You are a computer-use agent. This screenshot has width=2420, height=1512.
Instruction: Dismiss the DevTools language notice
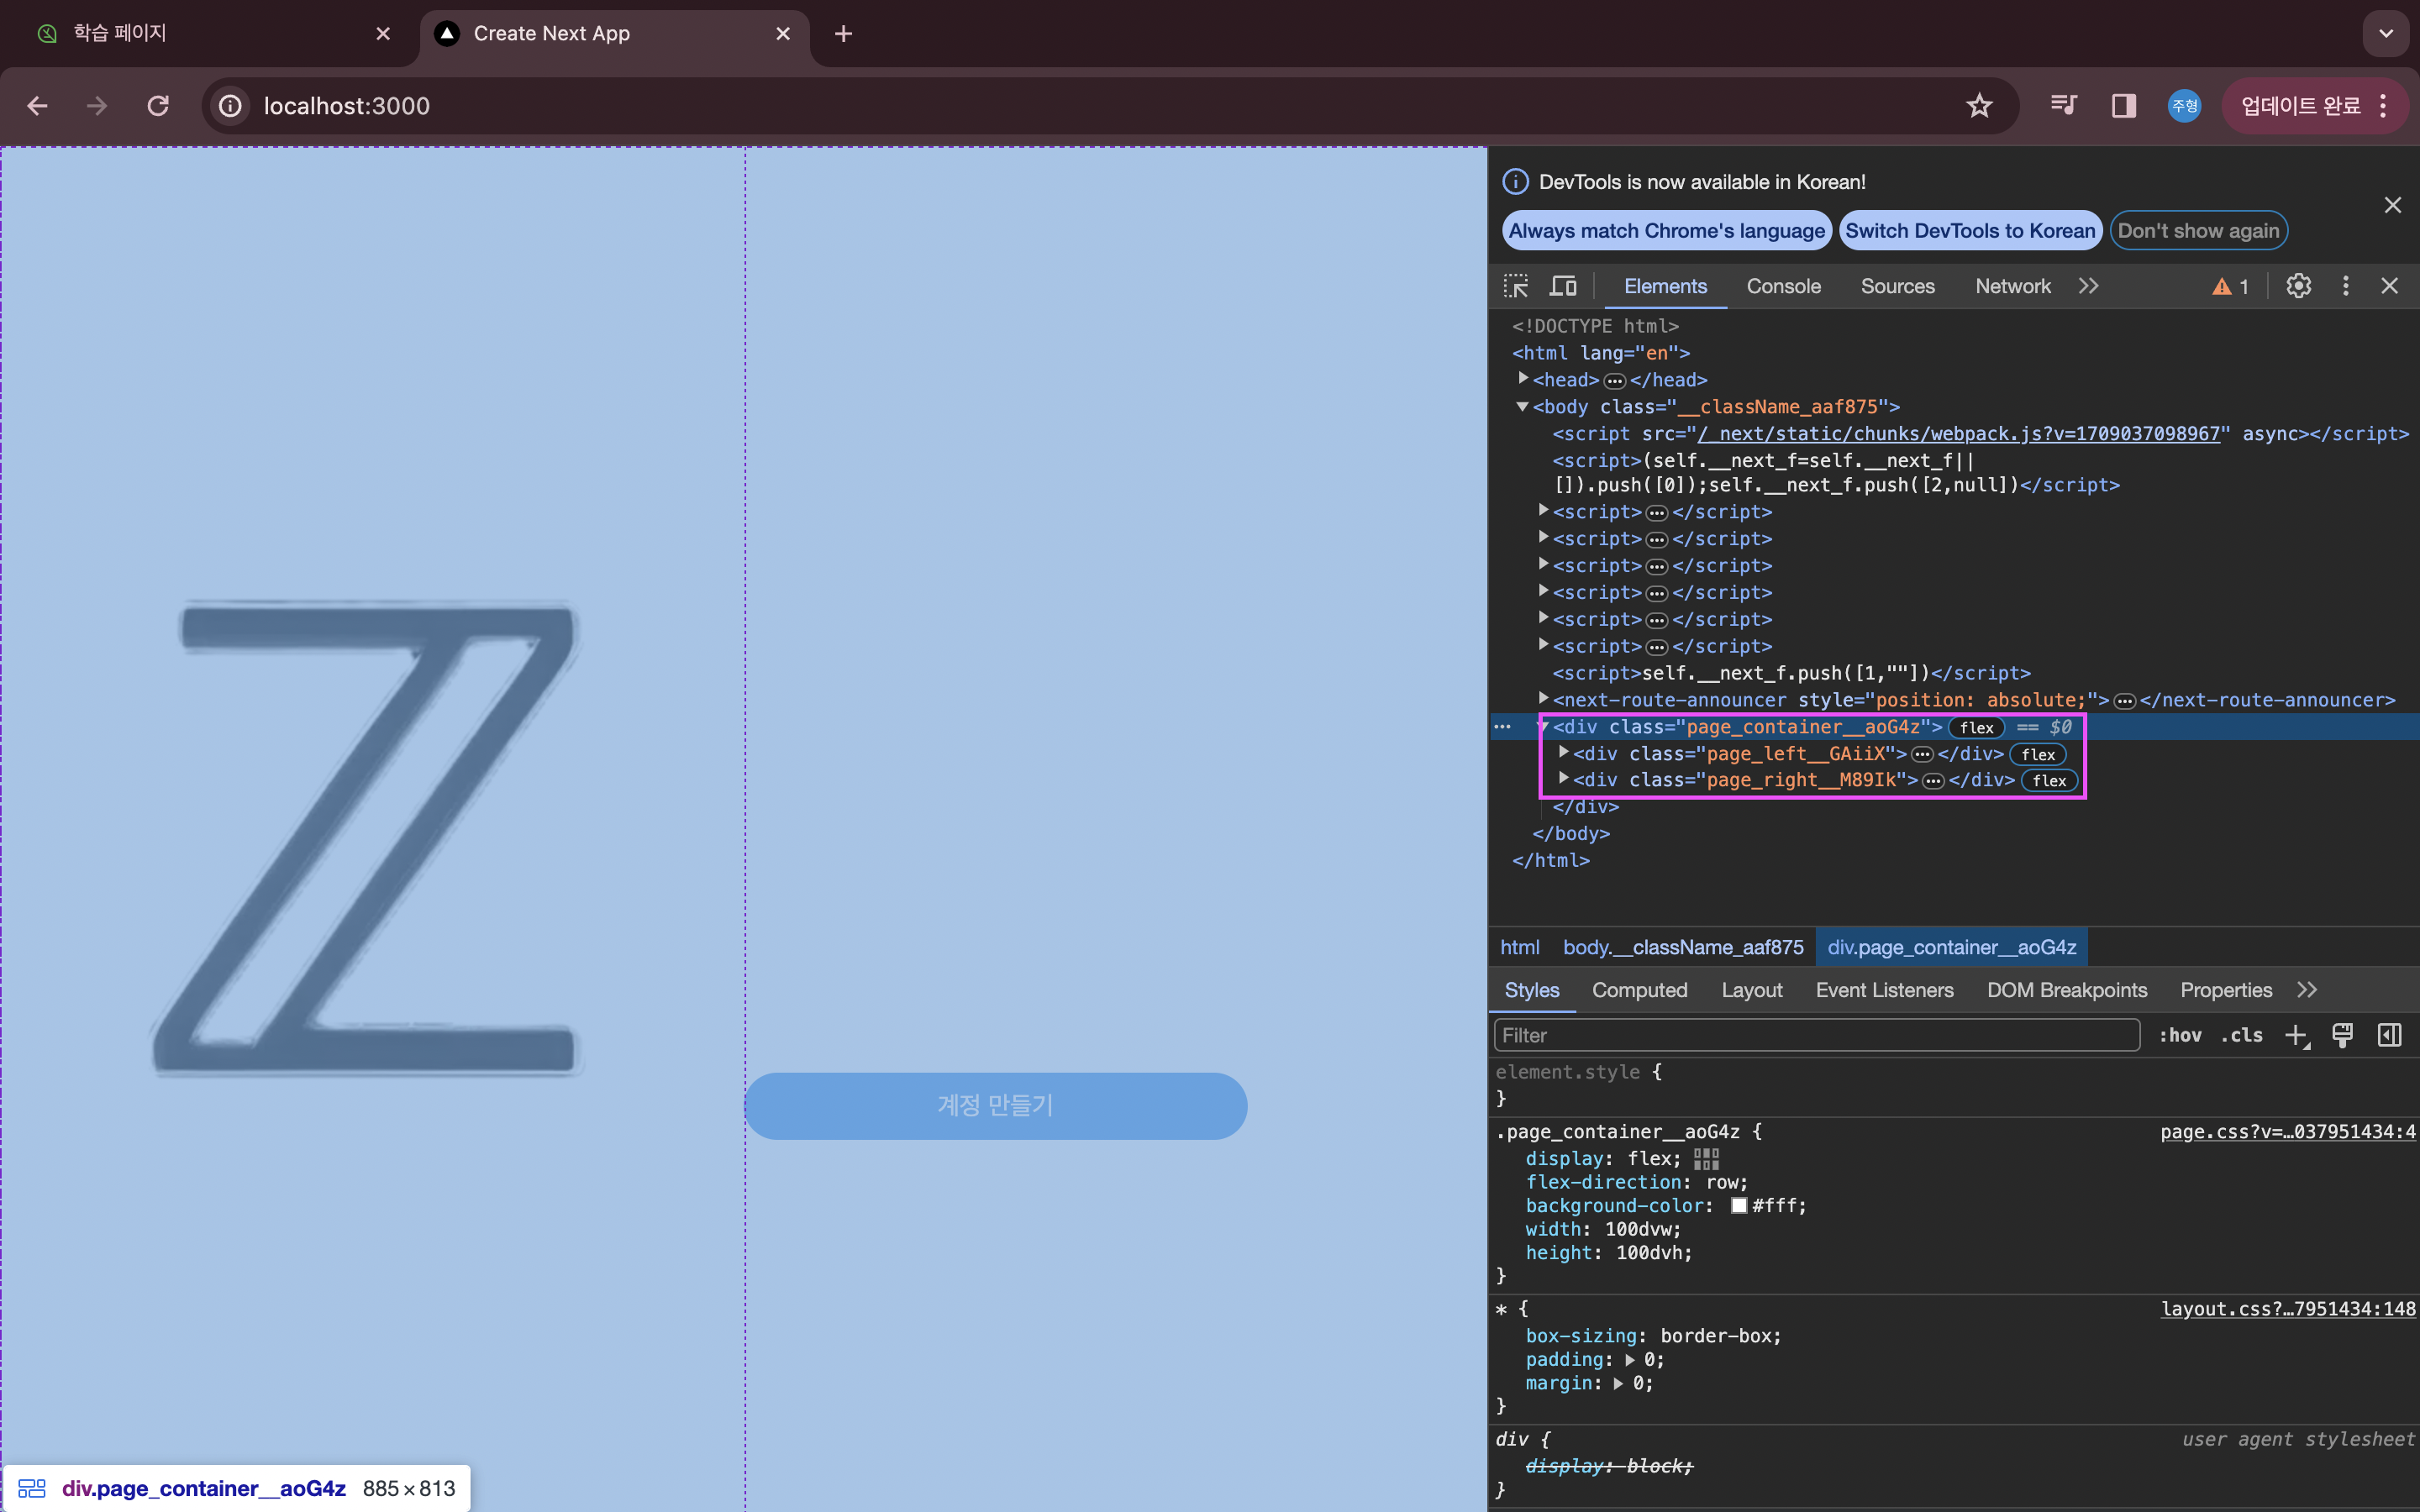(x=2392, y=205)
